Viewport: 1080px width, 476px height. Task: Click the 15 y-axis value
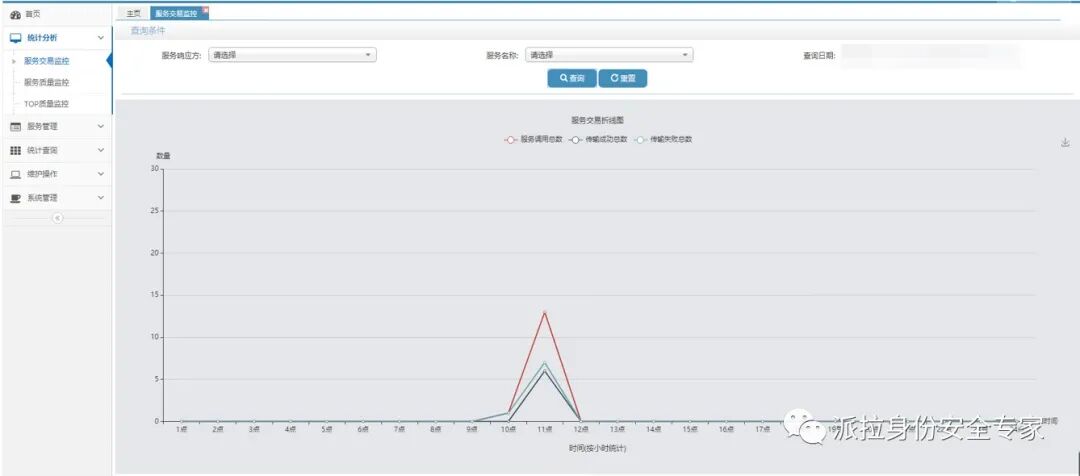[155, 296]
